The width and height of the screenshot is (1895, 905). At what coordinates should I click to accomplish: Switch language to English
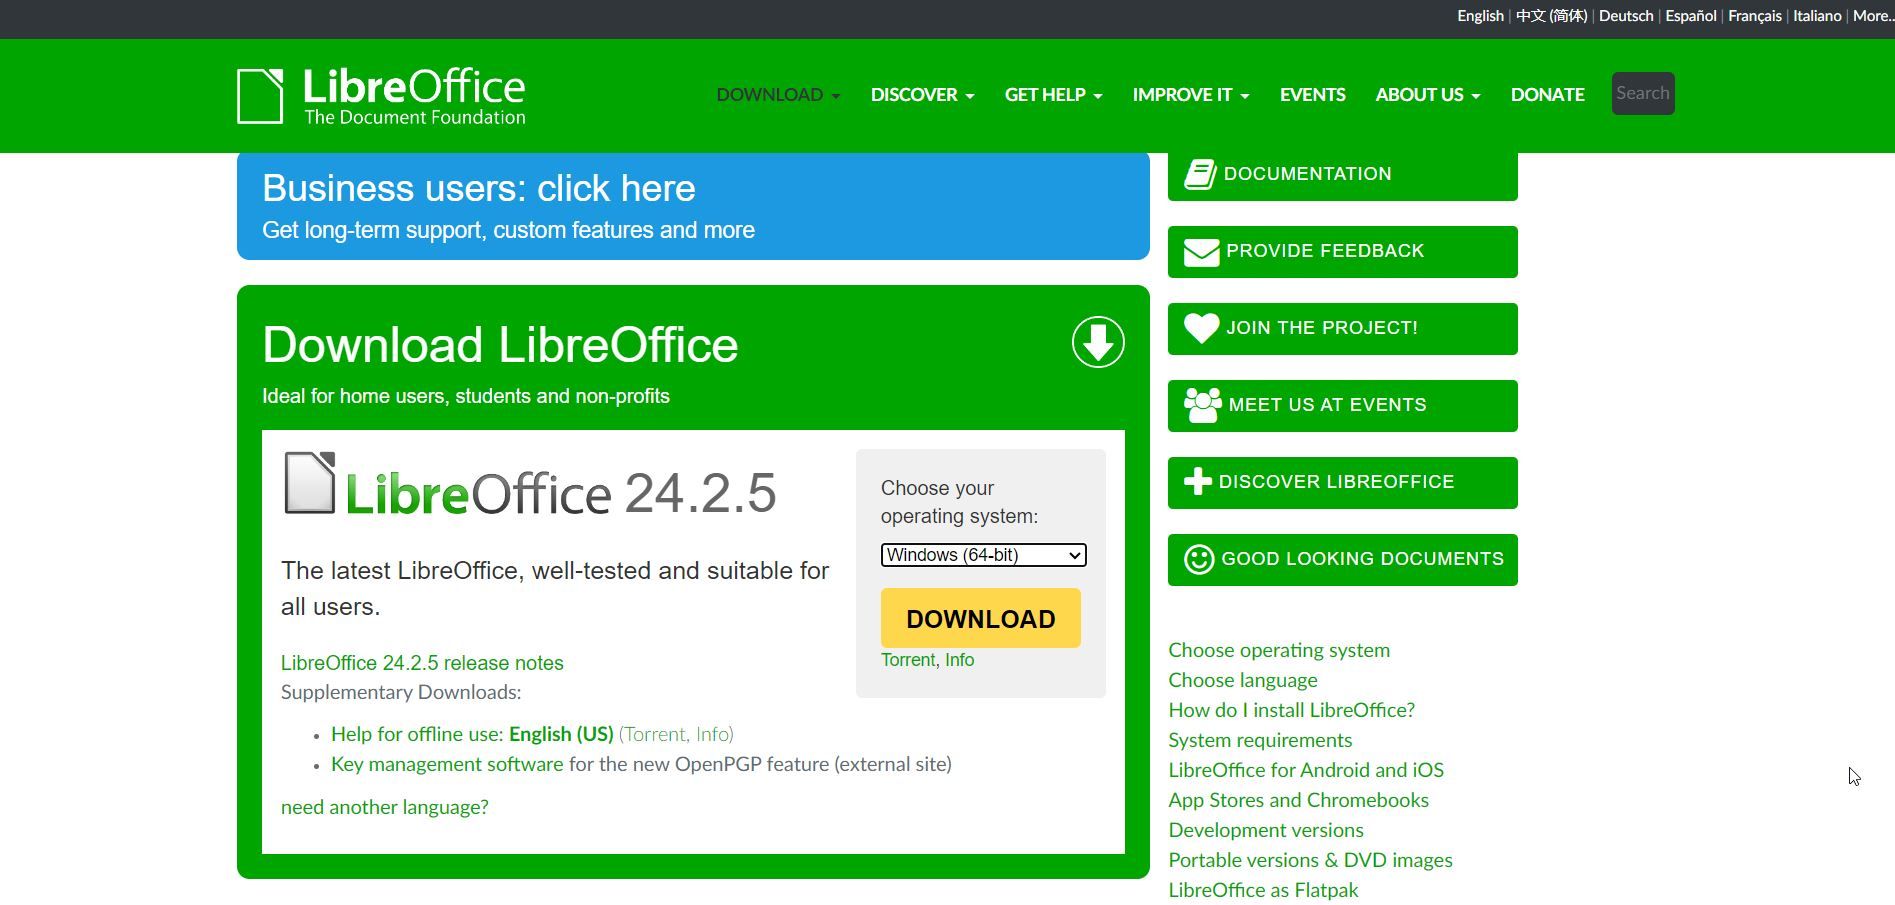(1480, 16)
